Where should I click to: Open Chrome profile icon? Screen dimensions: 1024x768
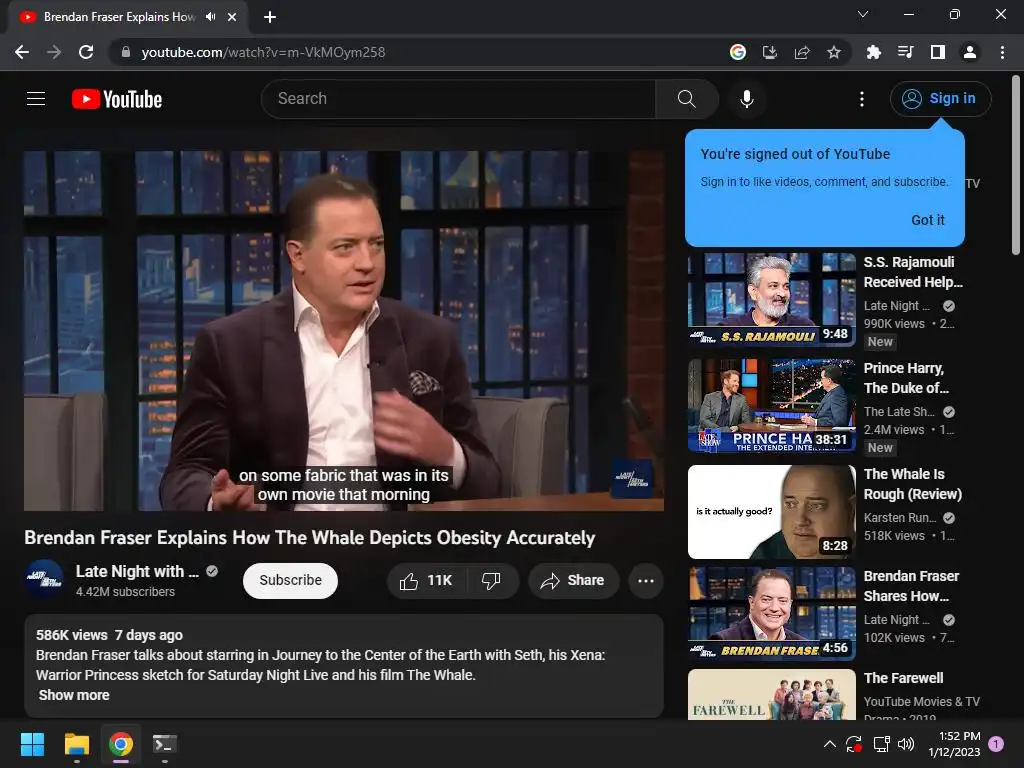pos(970,52)
